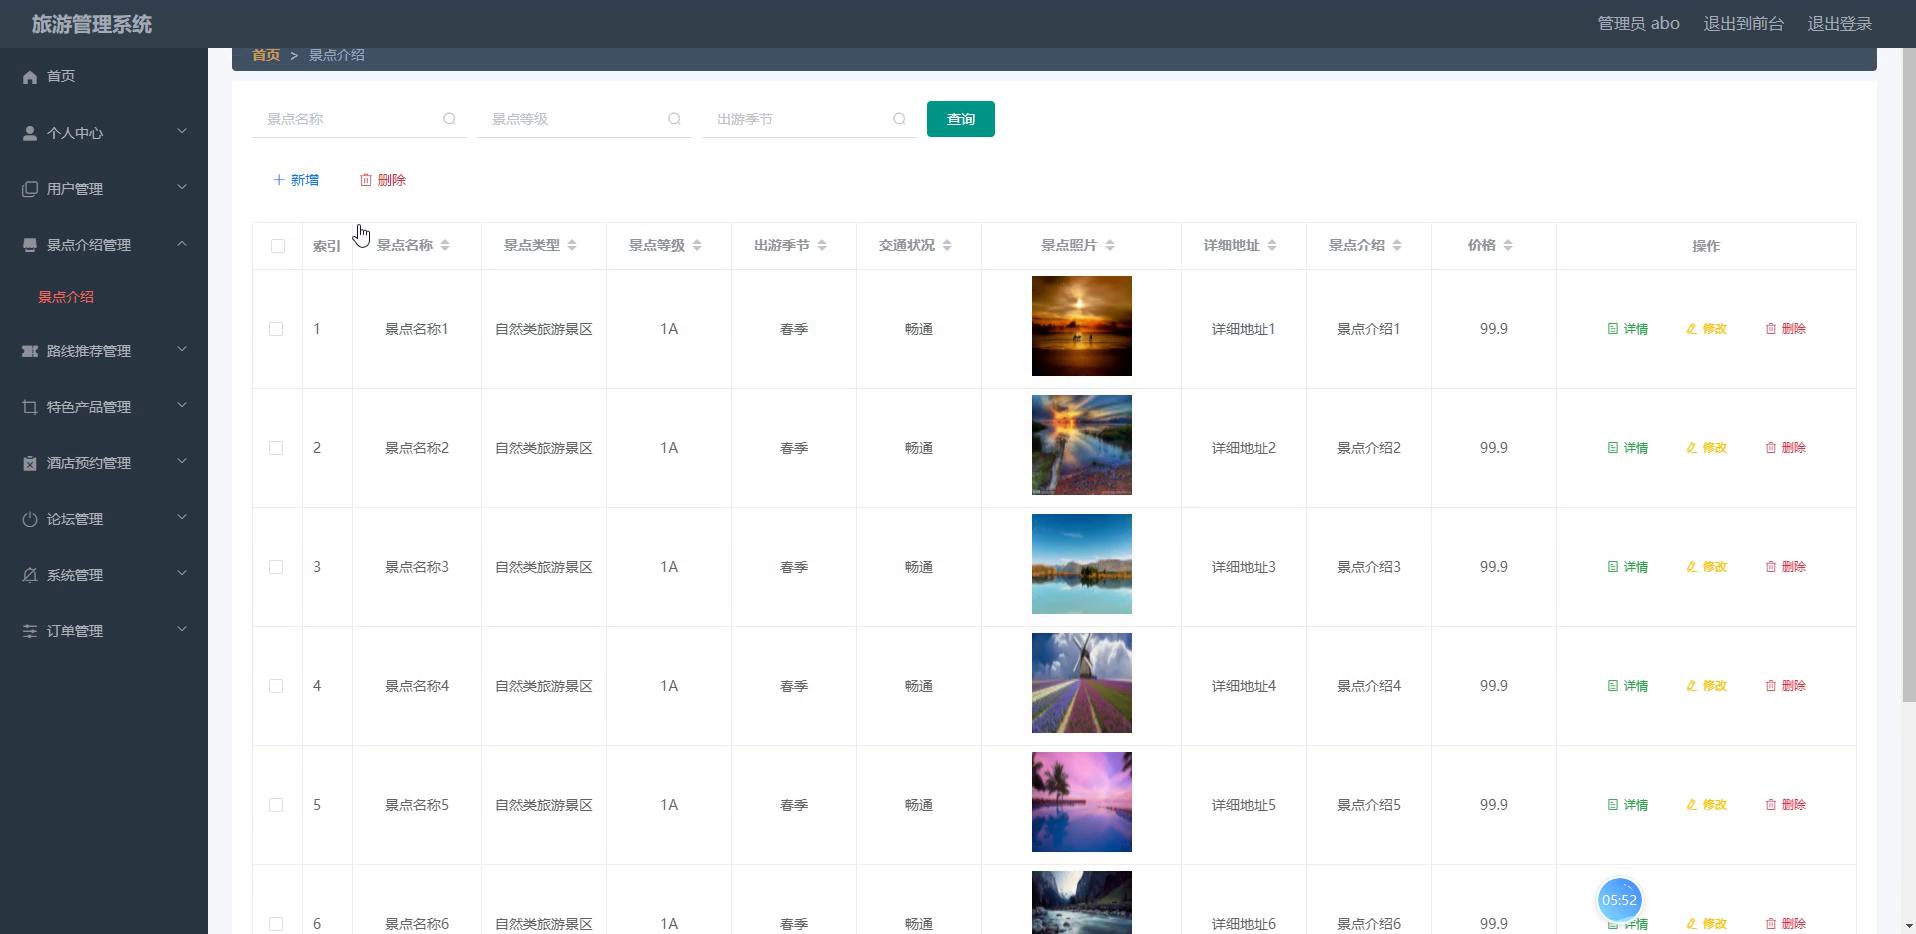Collapse the 景点介绍管理 menu chevron
Image resolution: width=1916 pixels, height=934 pixels.
(x=182, y=243)
